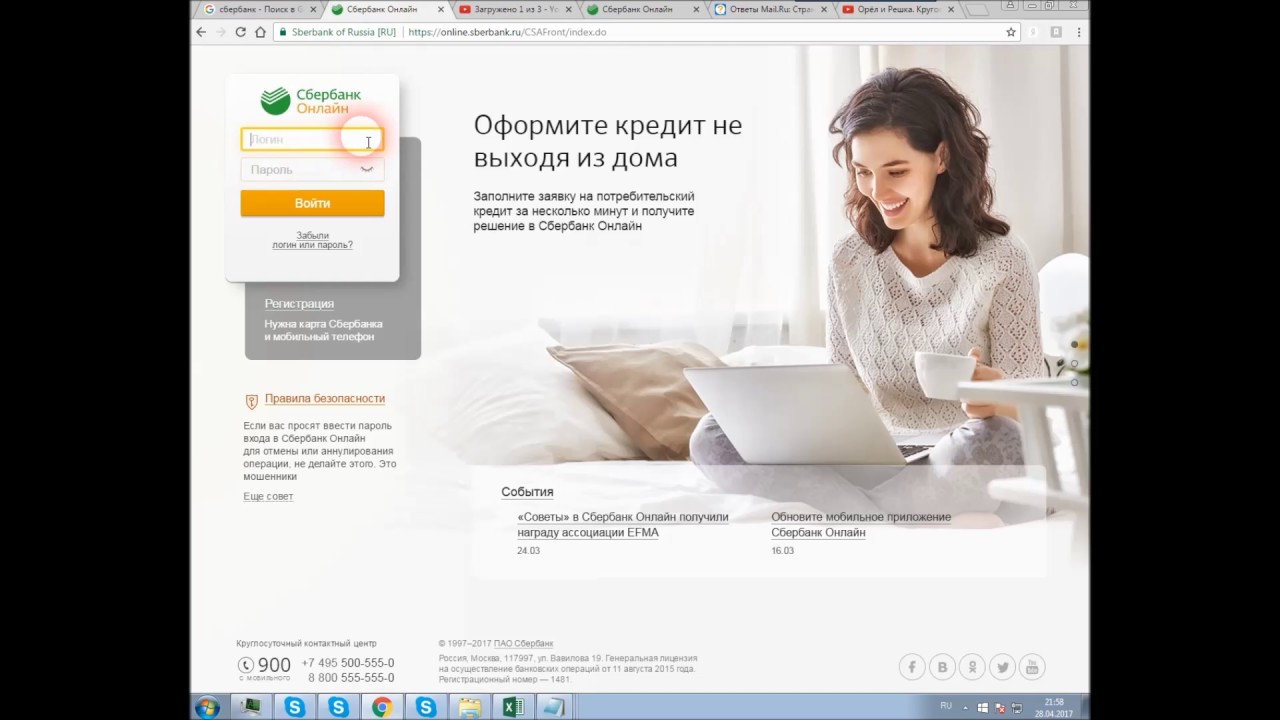Image resolution: width=1280 pixels, height=720 pixels.
Task: Click the security shield icon
Action: coord(251,401)
